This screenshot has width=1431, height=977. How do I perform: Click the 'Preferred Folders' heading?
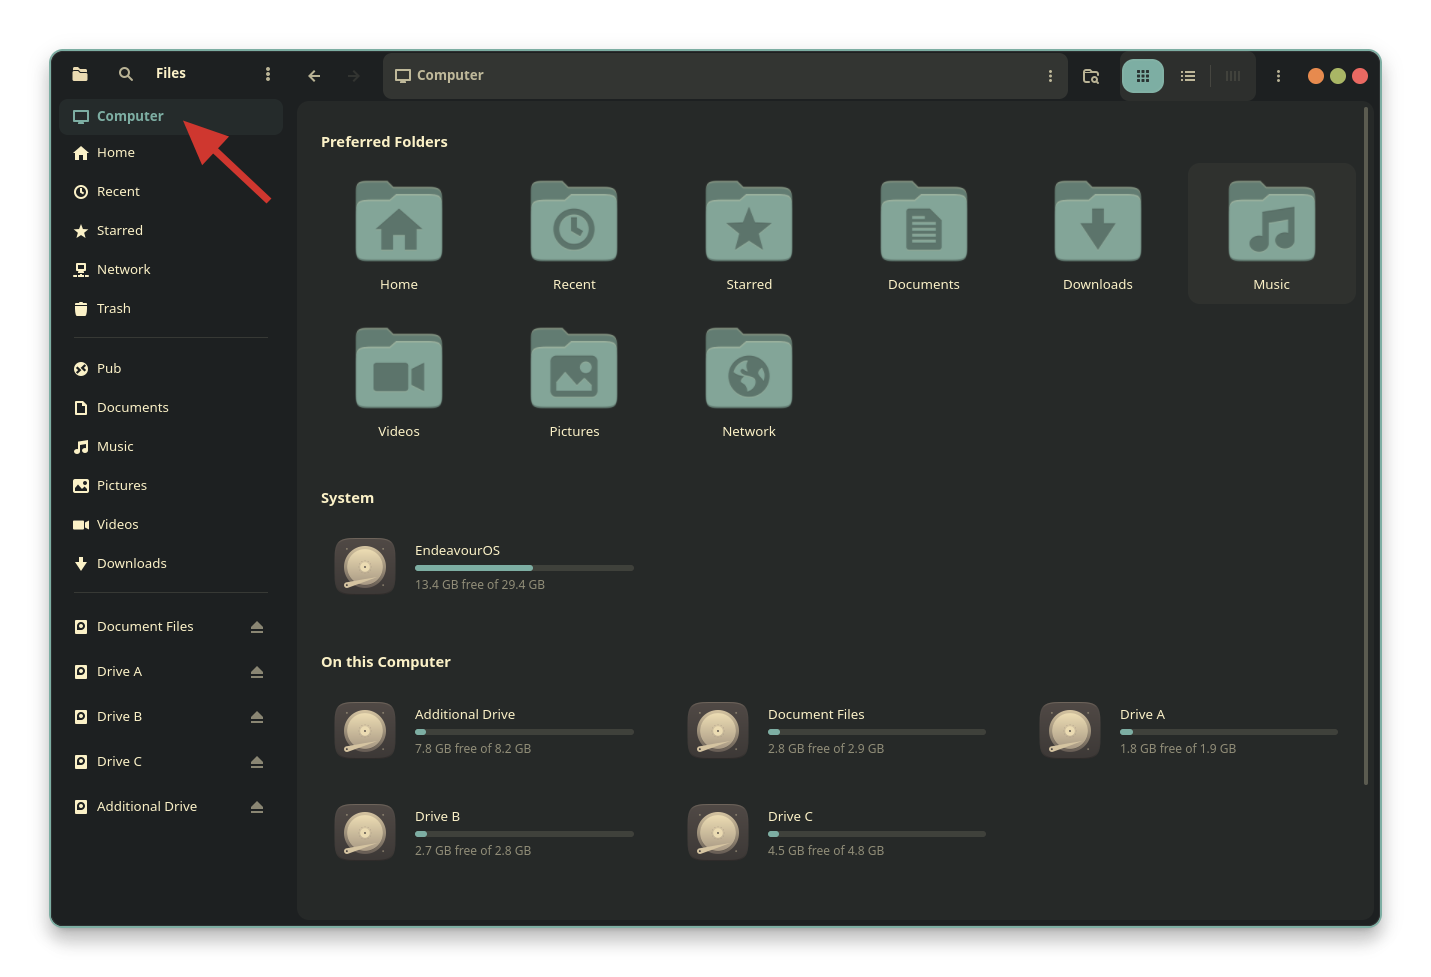point(384,142)
